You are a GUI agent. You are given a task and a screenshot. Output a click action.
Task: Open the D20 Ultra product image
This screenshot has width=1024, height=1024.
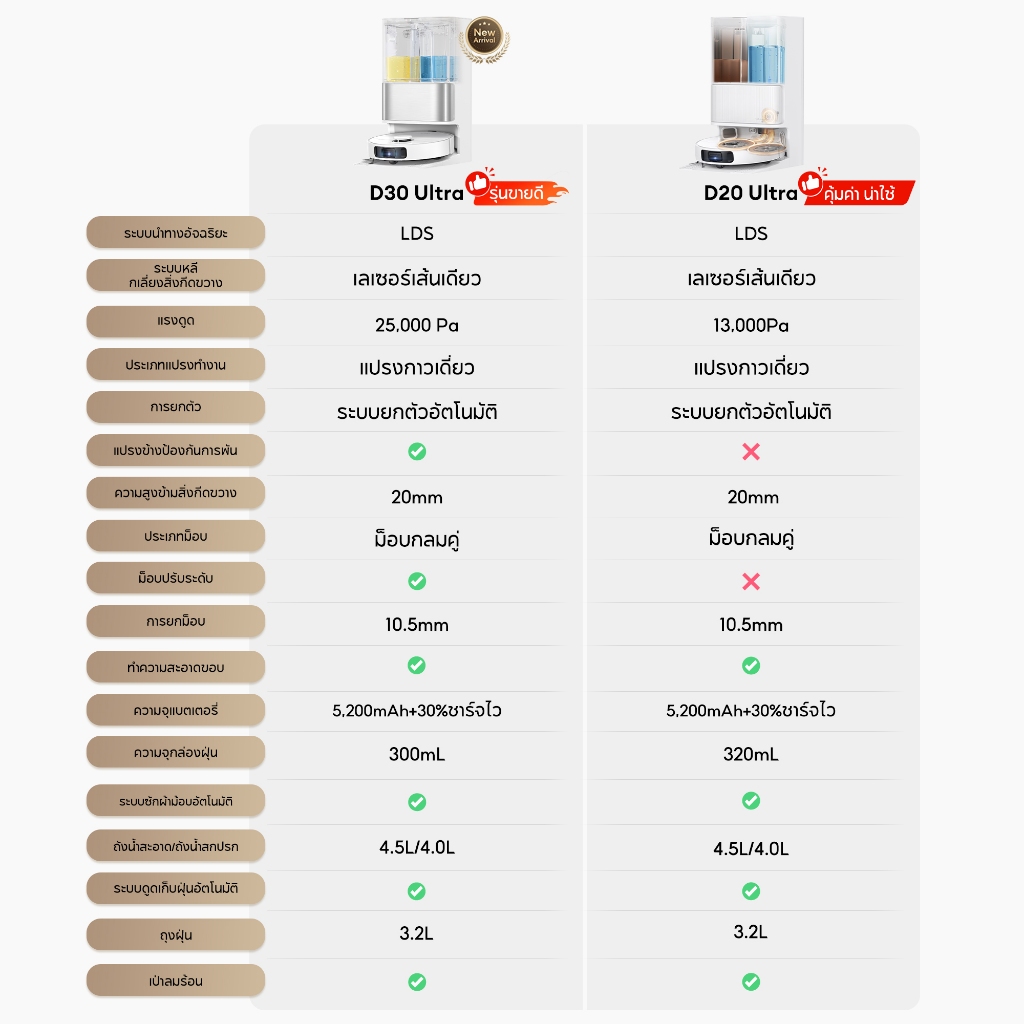point(748,90)
